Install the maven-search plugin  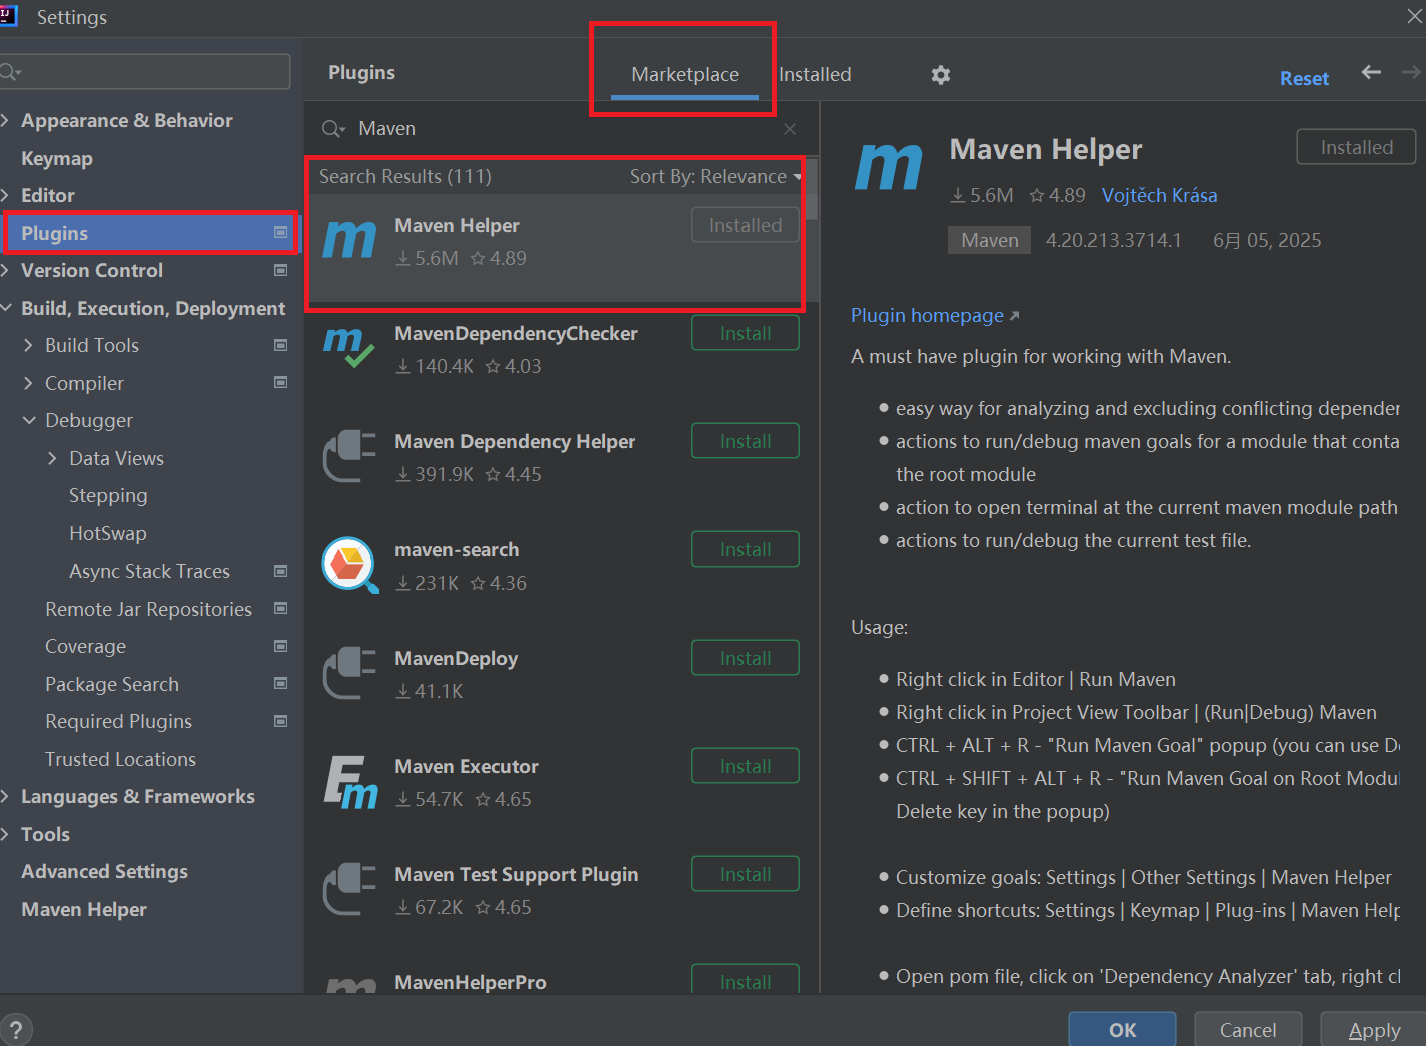[x=745, y=549]
